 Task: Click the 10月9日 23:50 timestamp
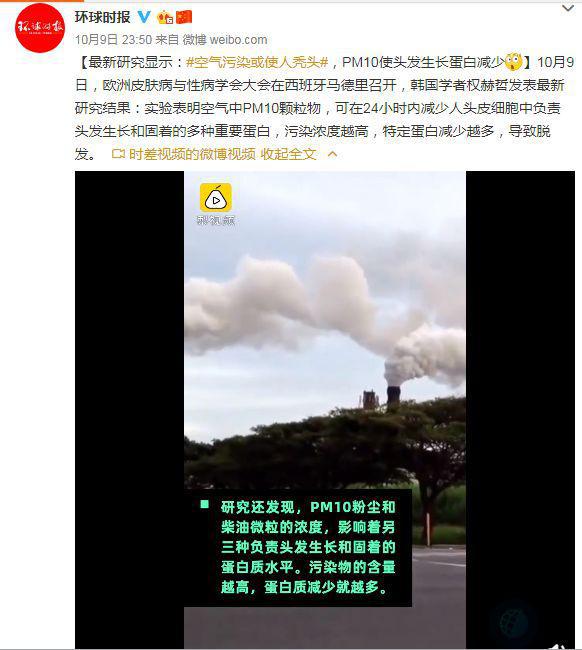tap(113, 40)
